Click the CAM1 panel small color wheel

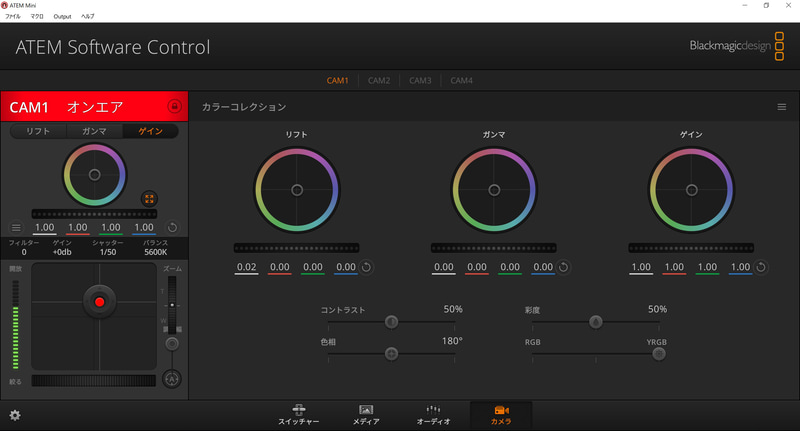pos(94,175)
